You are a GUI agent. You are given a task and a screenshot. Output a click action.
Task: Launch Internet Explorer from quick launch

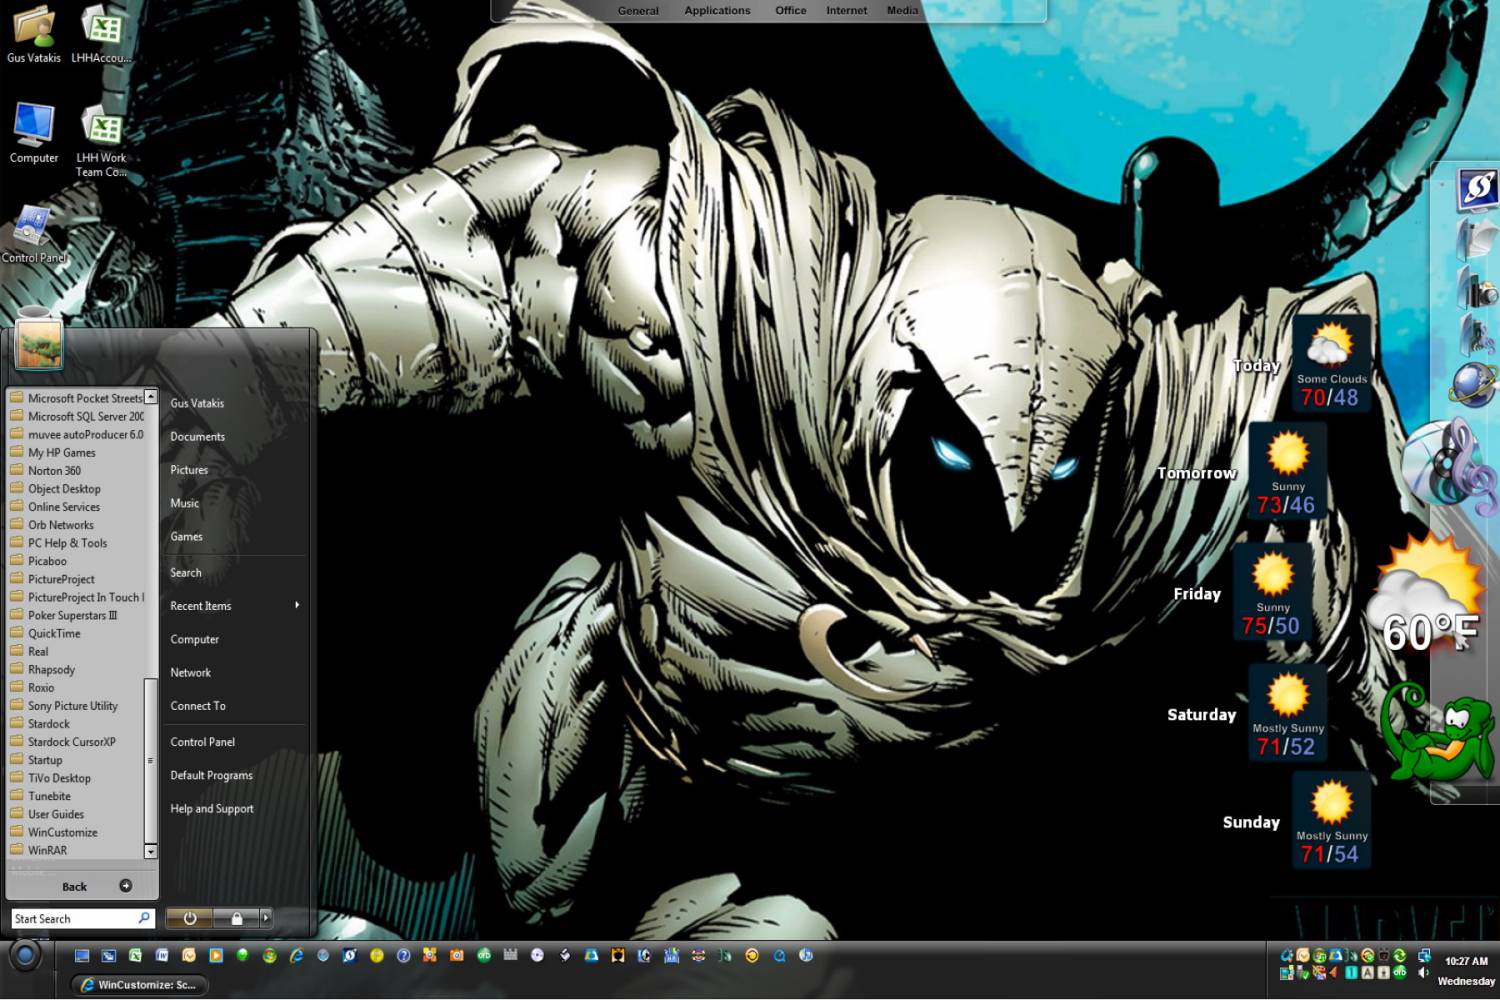pos(296,955)
